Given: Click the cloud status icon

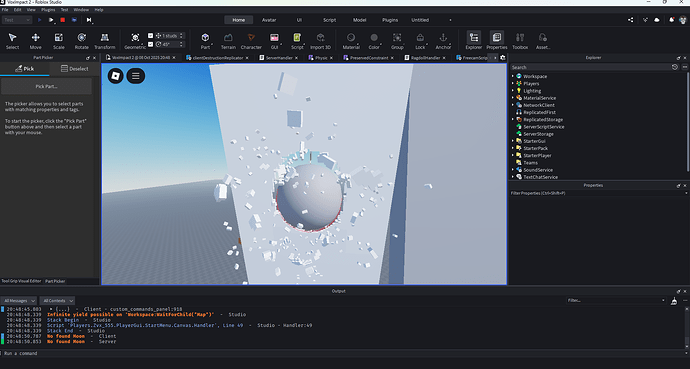Looking at the screenshot, I should coord(657,20).
